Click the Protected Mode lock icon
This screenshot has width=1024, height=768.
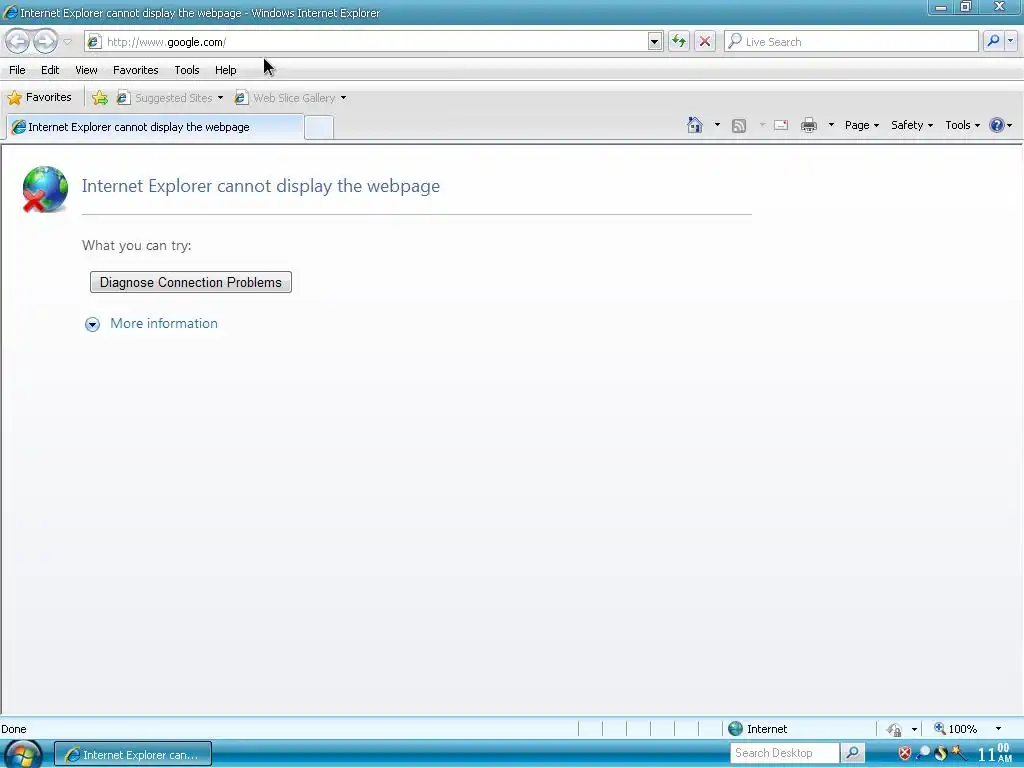coord(894,729)
